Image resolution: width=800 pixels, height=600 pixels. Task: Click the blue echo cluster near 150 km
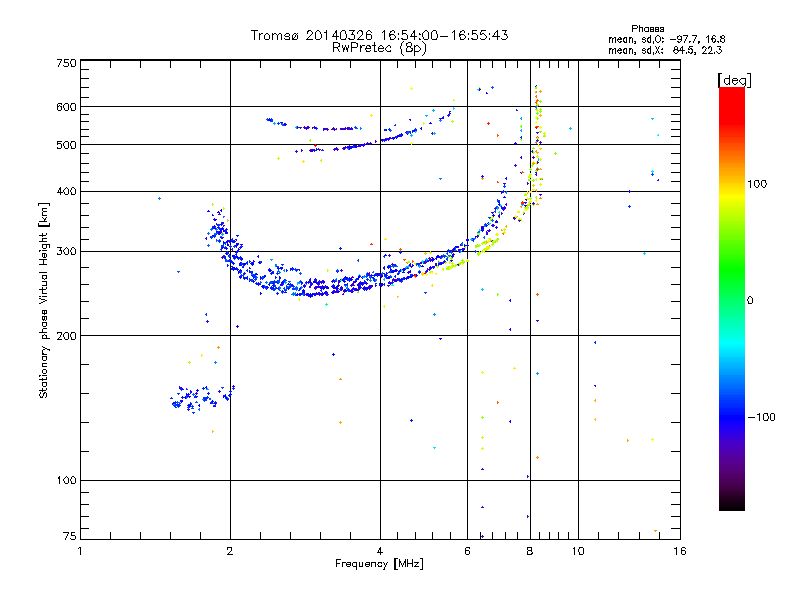click(x=202, y=398)
